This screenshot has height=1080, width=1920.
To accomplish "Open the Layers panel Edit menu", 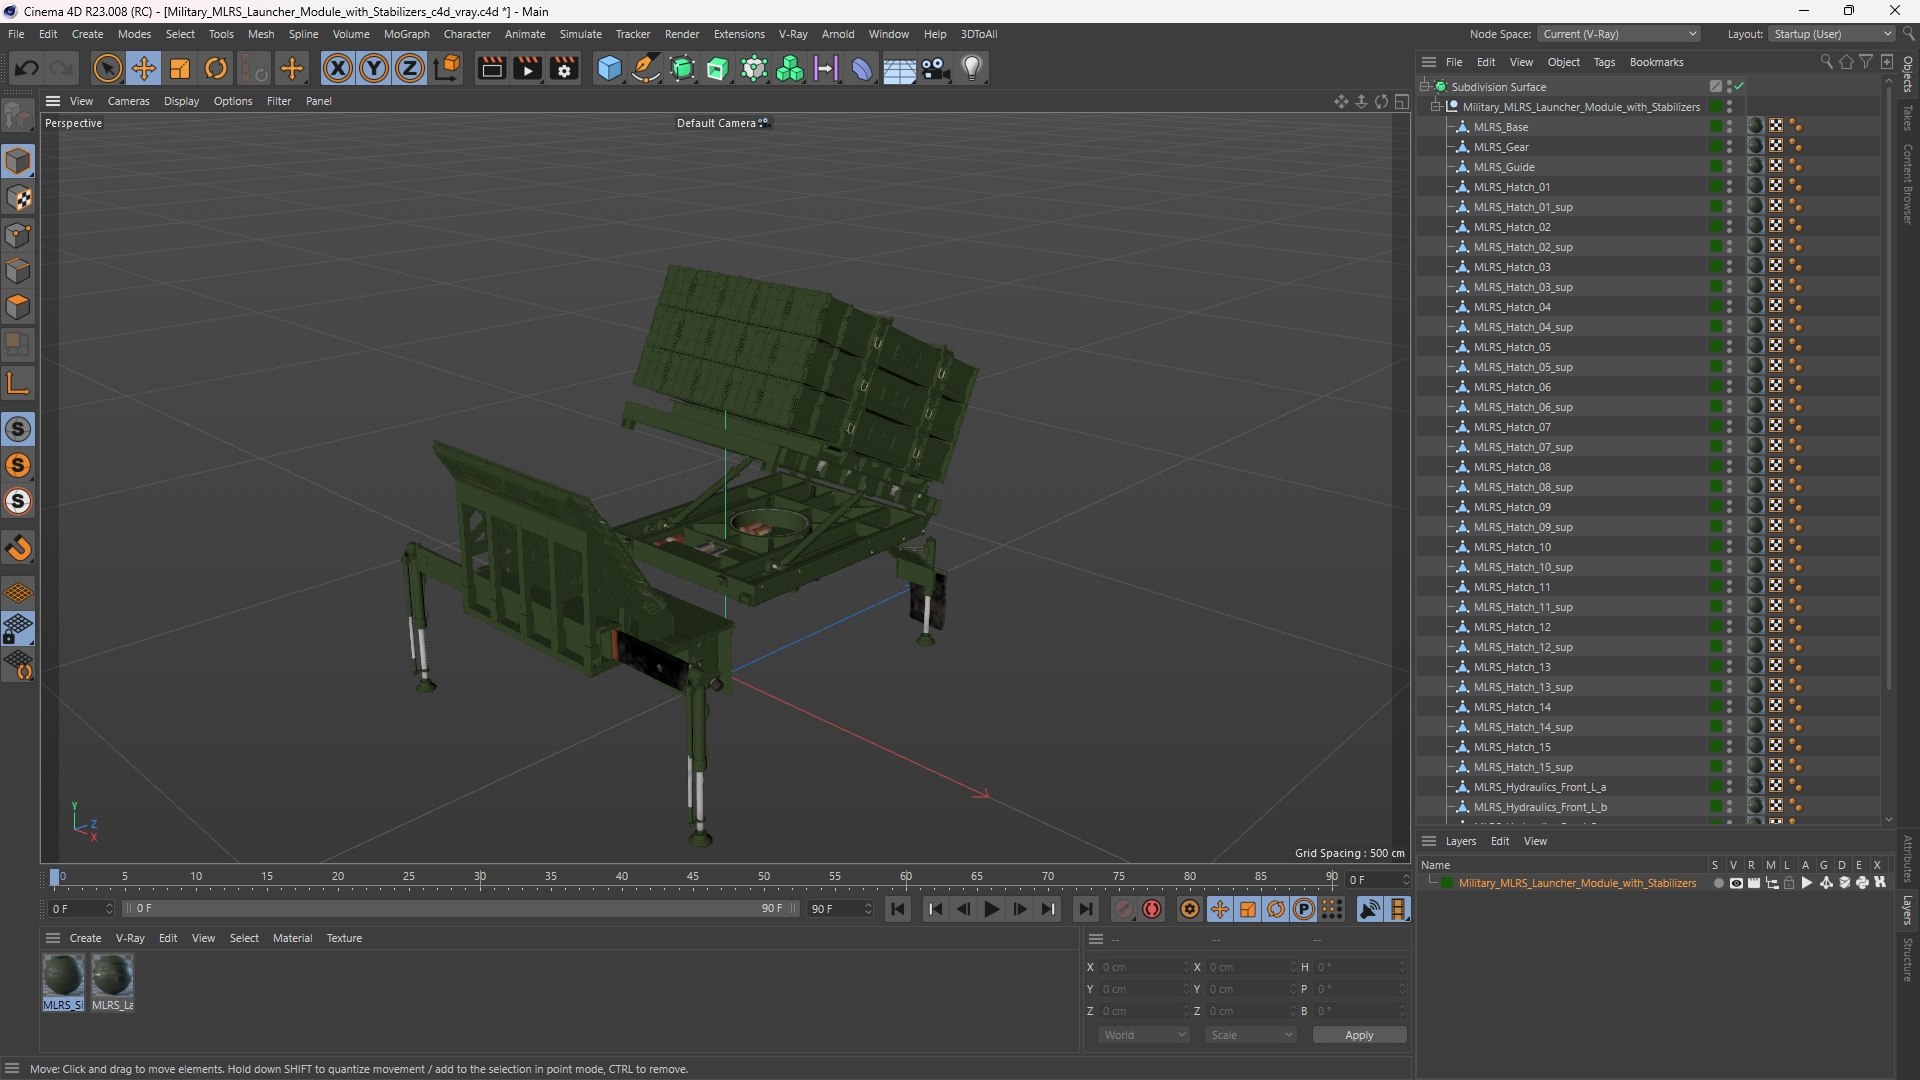I will (x=1500, y=841).
